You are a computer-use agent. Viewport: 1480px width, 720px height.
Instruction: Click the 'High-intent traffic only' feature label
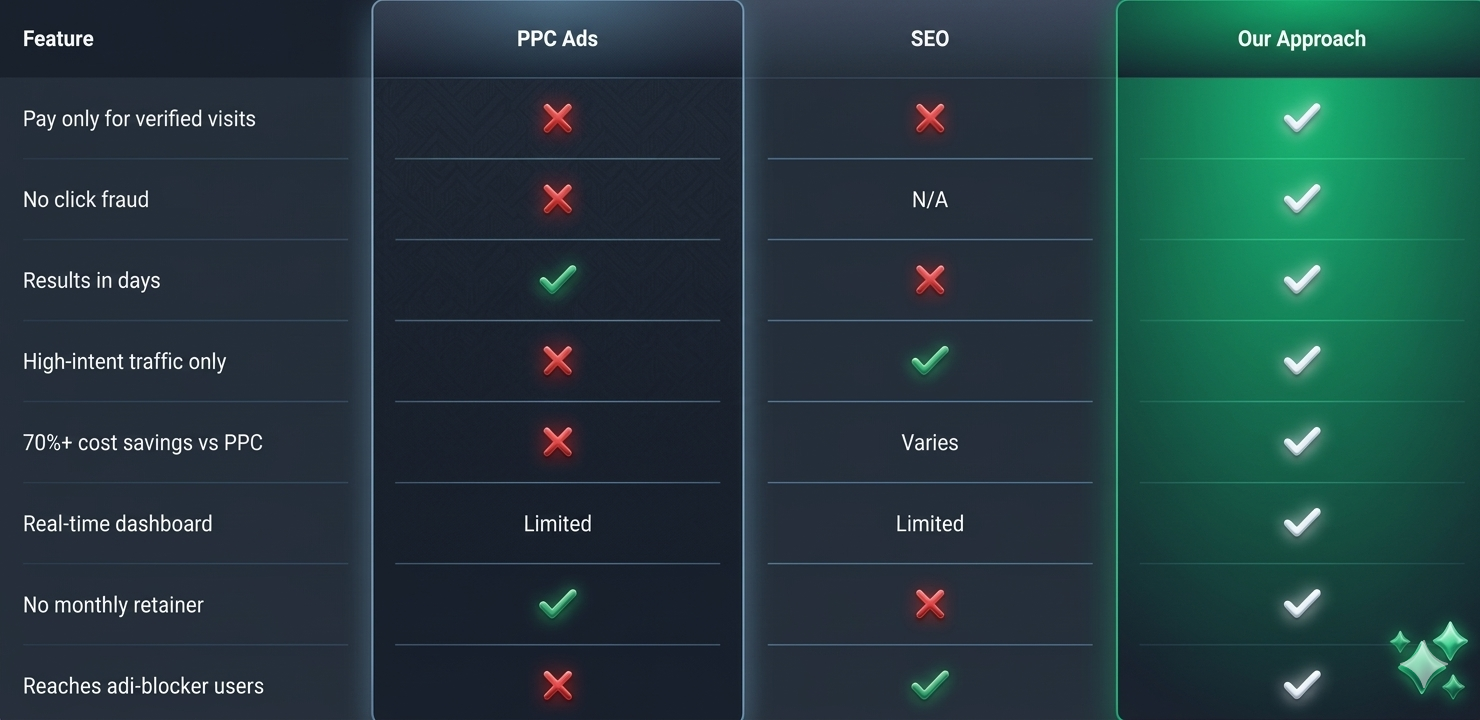click(x=124, y=362)
